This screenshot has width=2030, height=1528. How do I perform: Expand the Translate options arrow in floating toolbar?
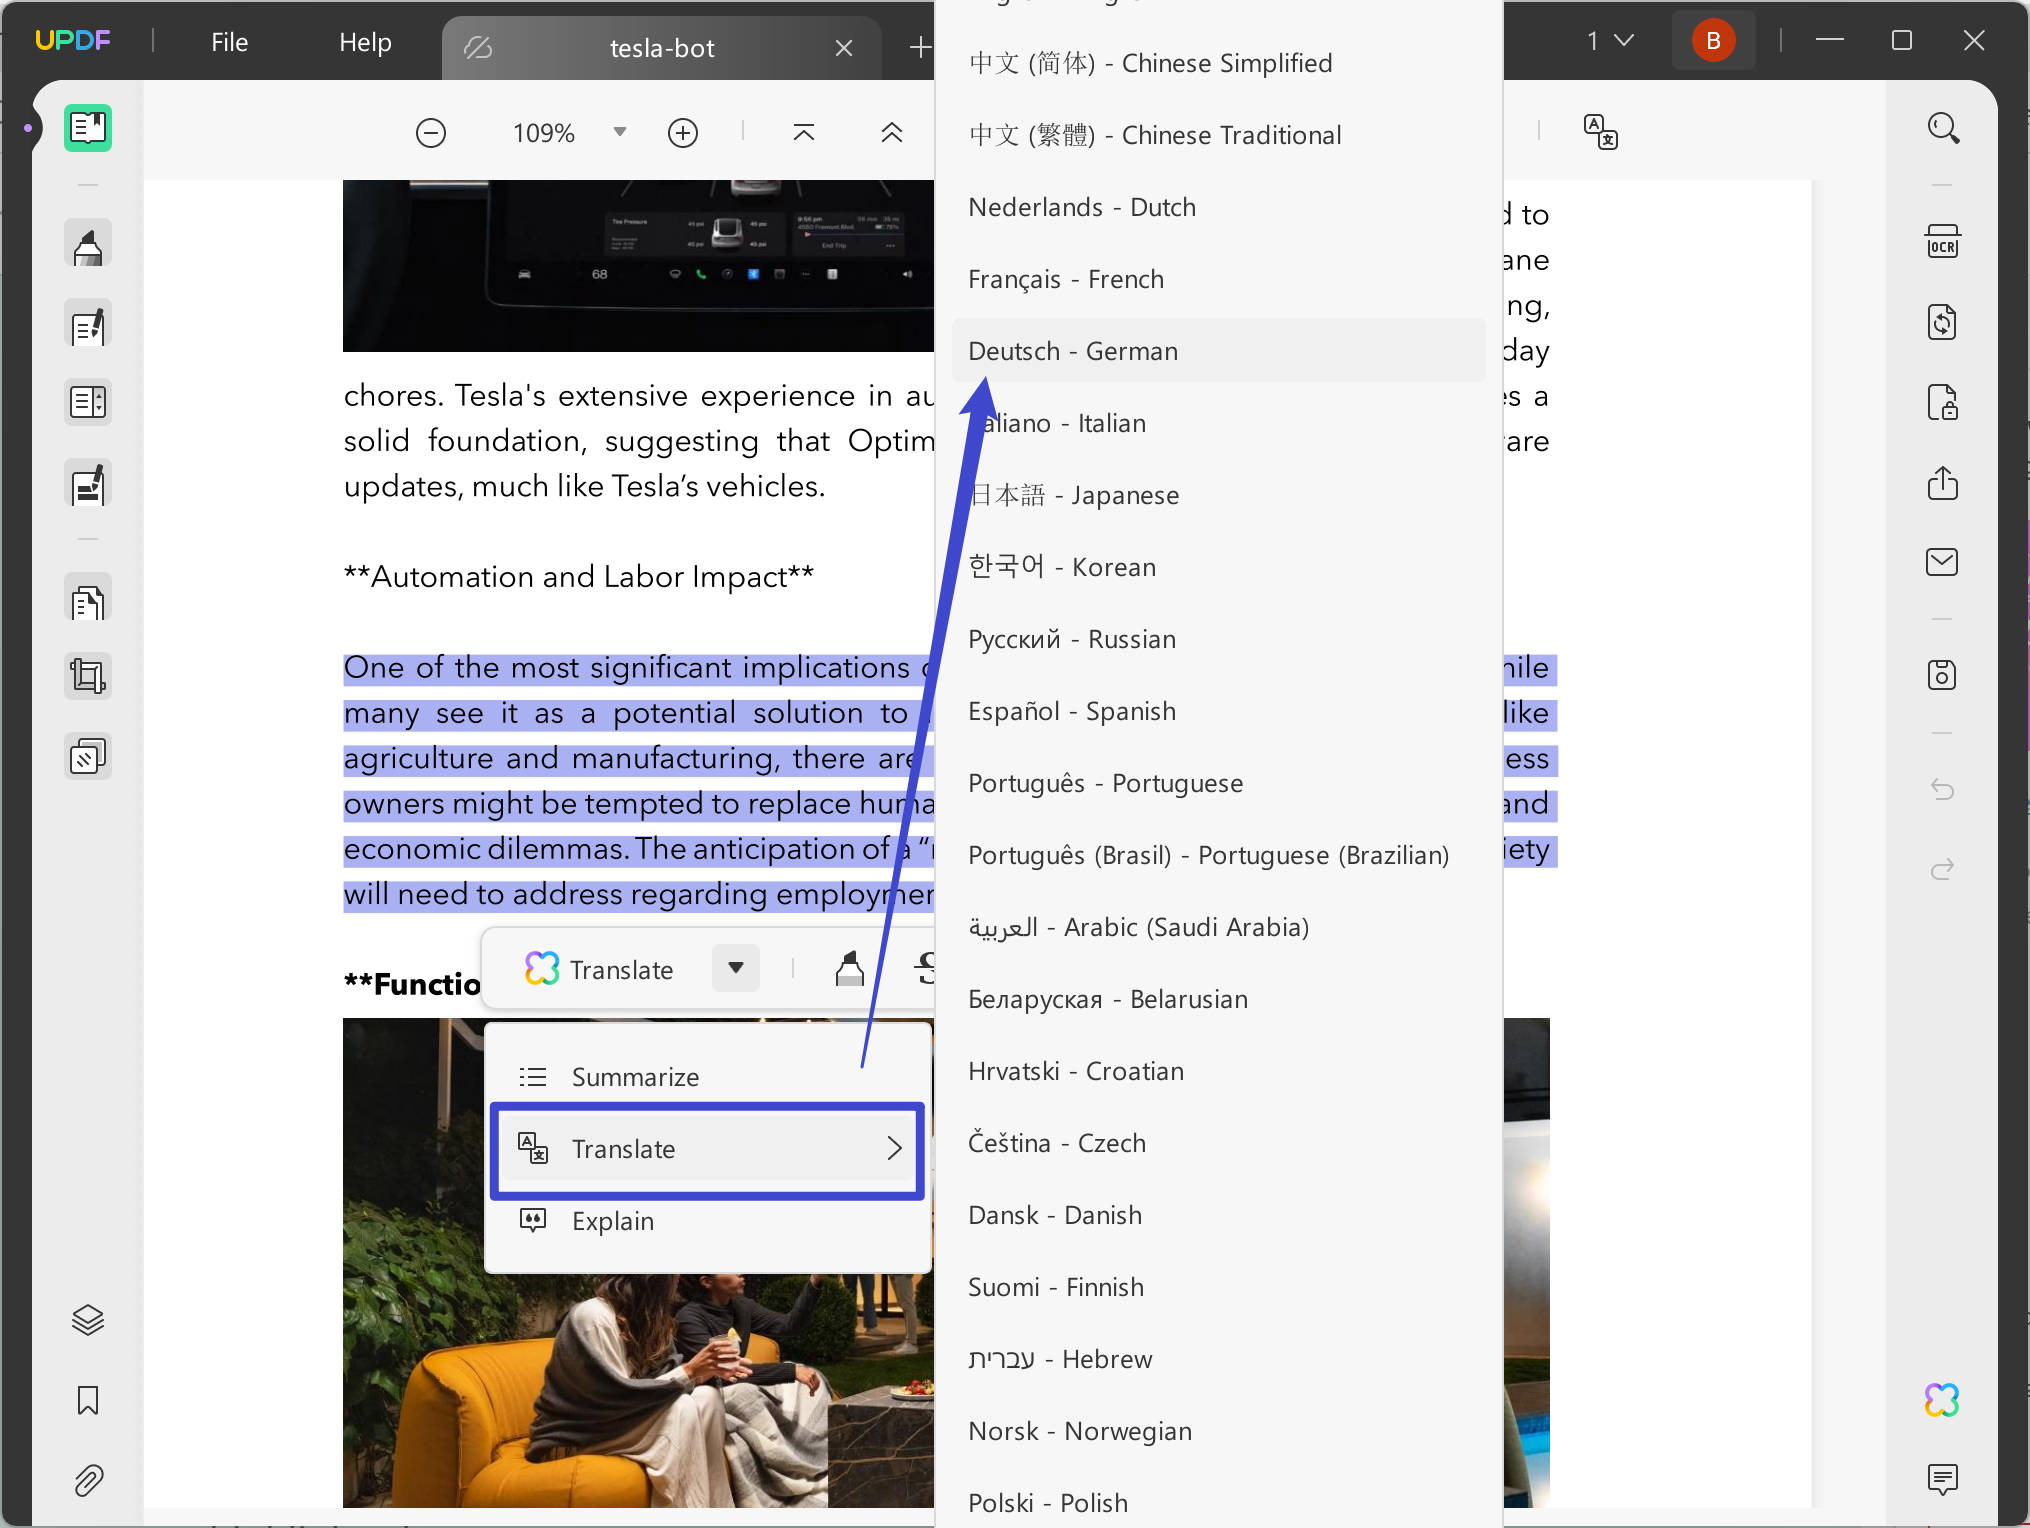[735, 968]
